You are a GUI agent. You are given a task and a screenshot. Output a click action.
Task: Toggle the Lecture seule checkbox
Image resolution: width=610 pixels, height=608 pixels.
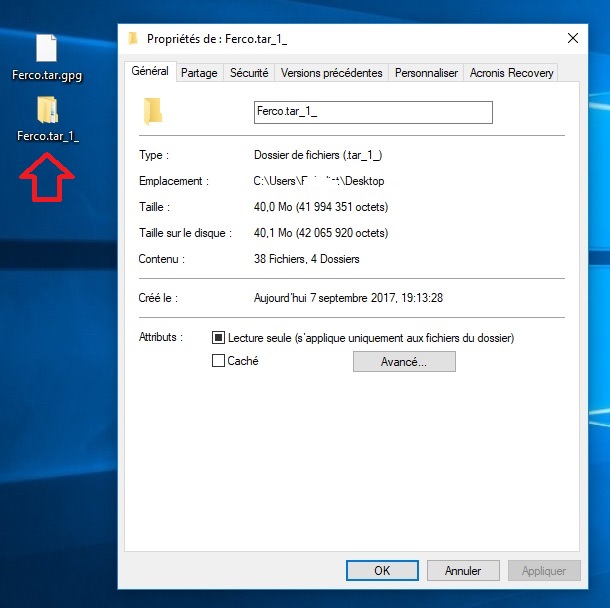[x=219, y=339]
